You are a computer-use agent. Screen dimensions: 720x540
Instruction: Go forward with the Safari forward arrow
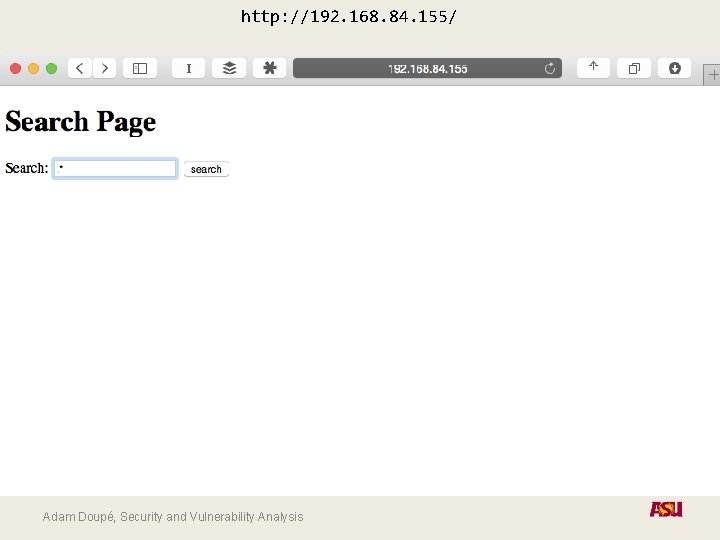coord(104,68)
